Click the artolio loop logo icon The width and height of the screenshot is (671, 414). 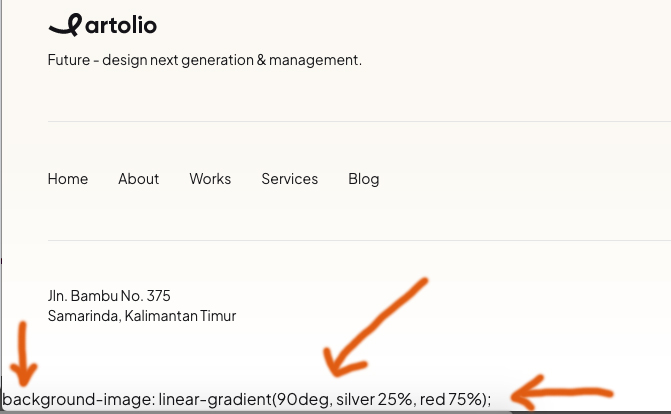(60, 25)
